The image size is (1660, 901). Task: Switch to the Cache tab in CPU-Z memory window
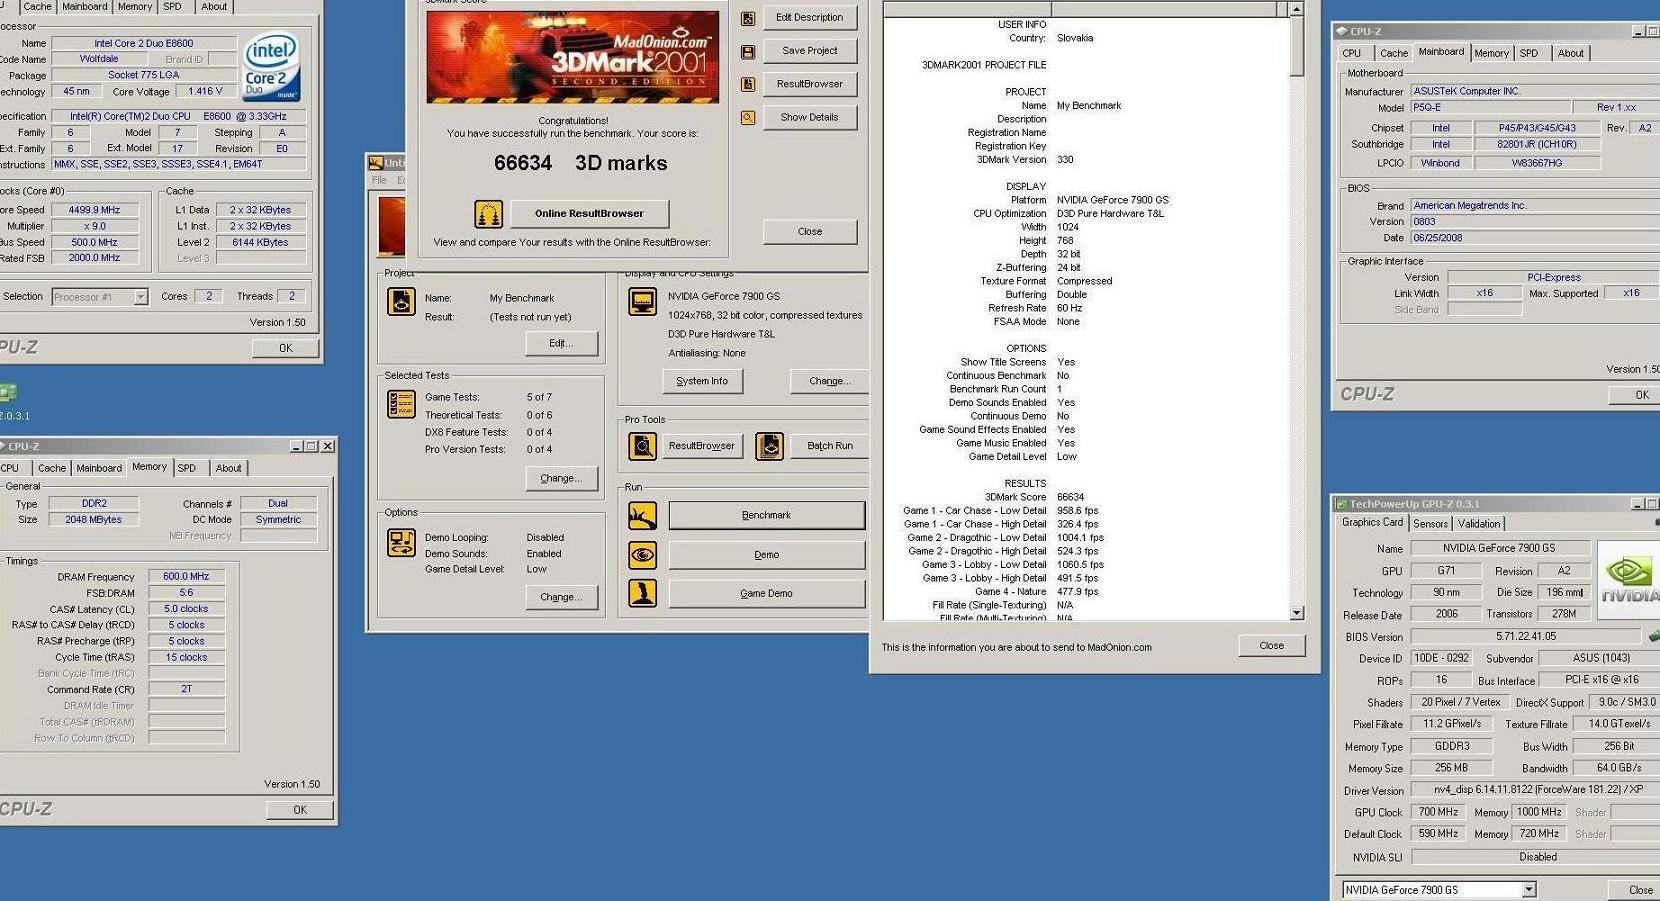coord(51,468)
